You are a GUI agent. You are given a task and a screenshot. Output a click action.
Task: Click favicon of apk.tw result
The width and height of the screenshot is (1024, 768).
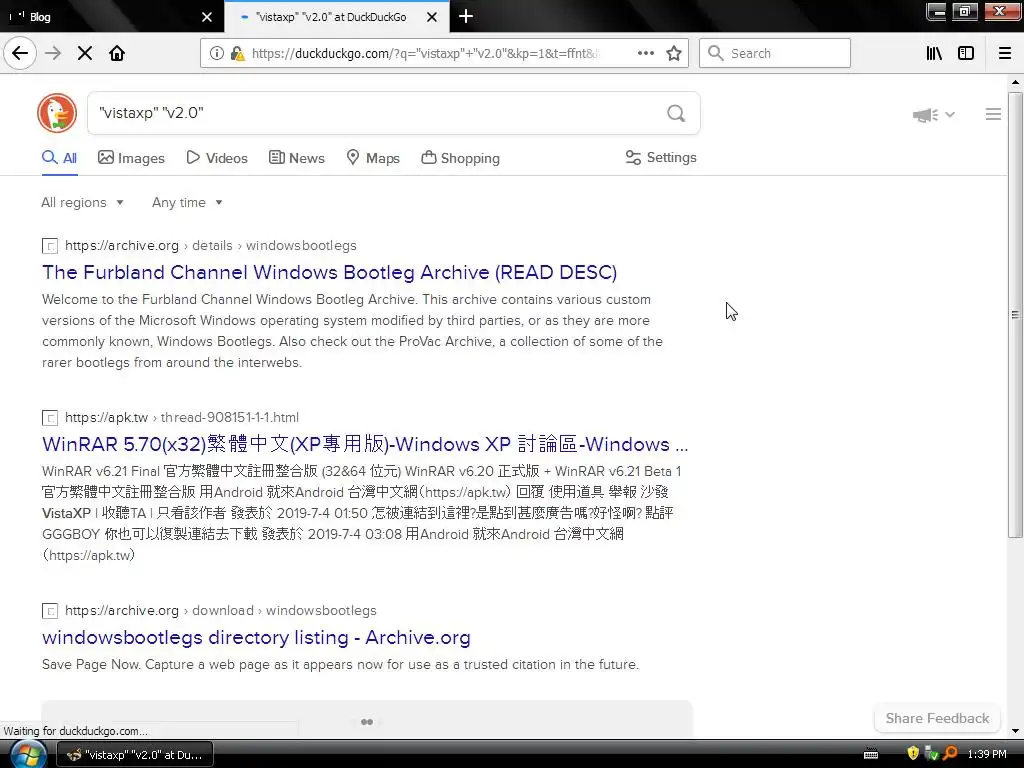(x=50, y=418)
